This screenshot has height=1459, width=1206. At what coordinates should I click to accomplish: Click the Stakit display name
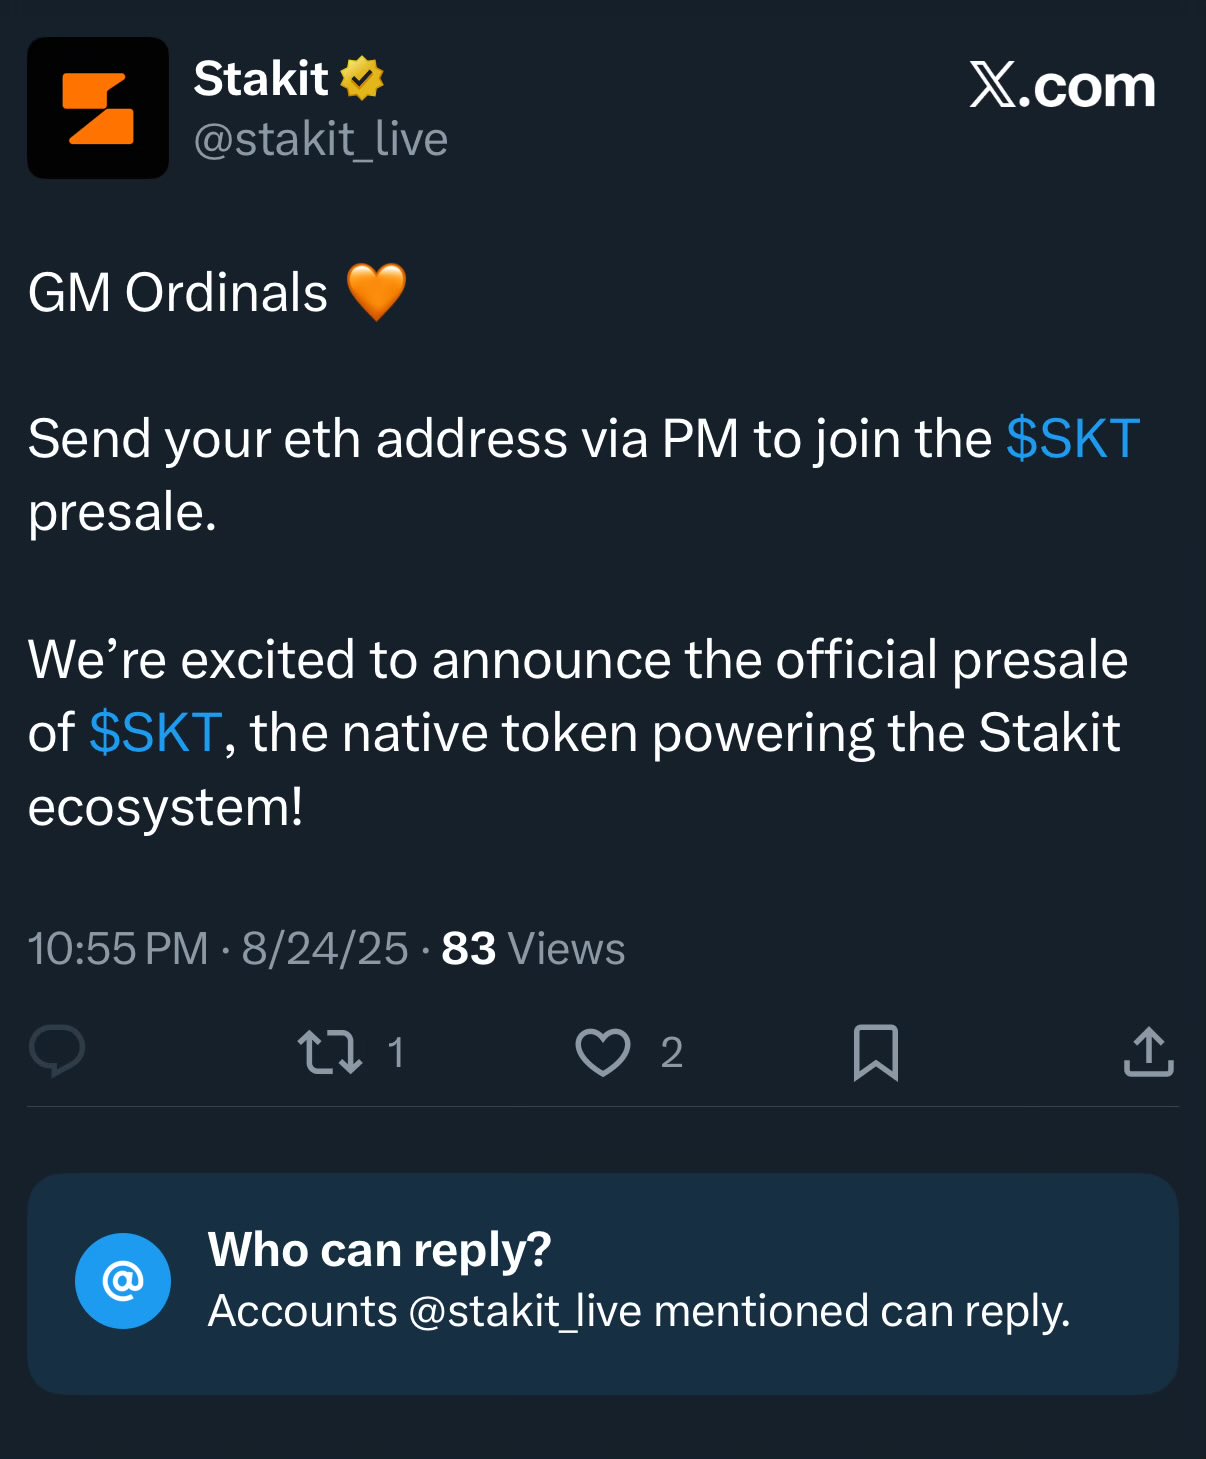coord(260,79)
